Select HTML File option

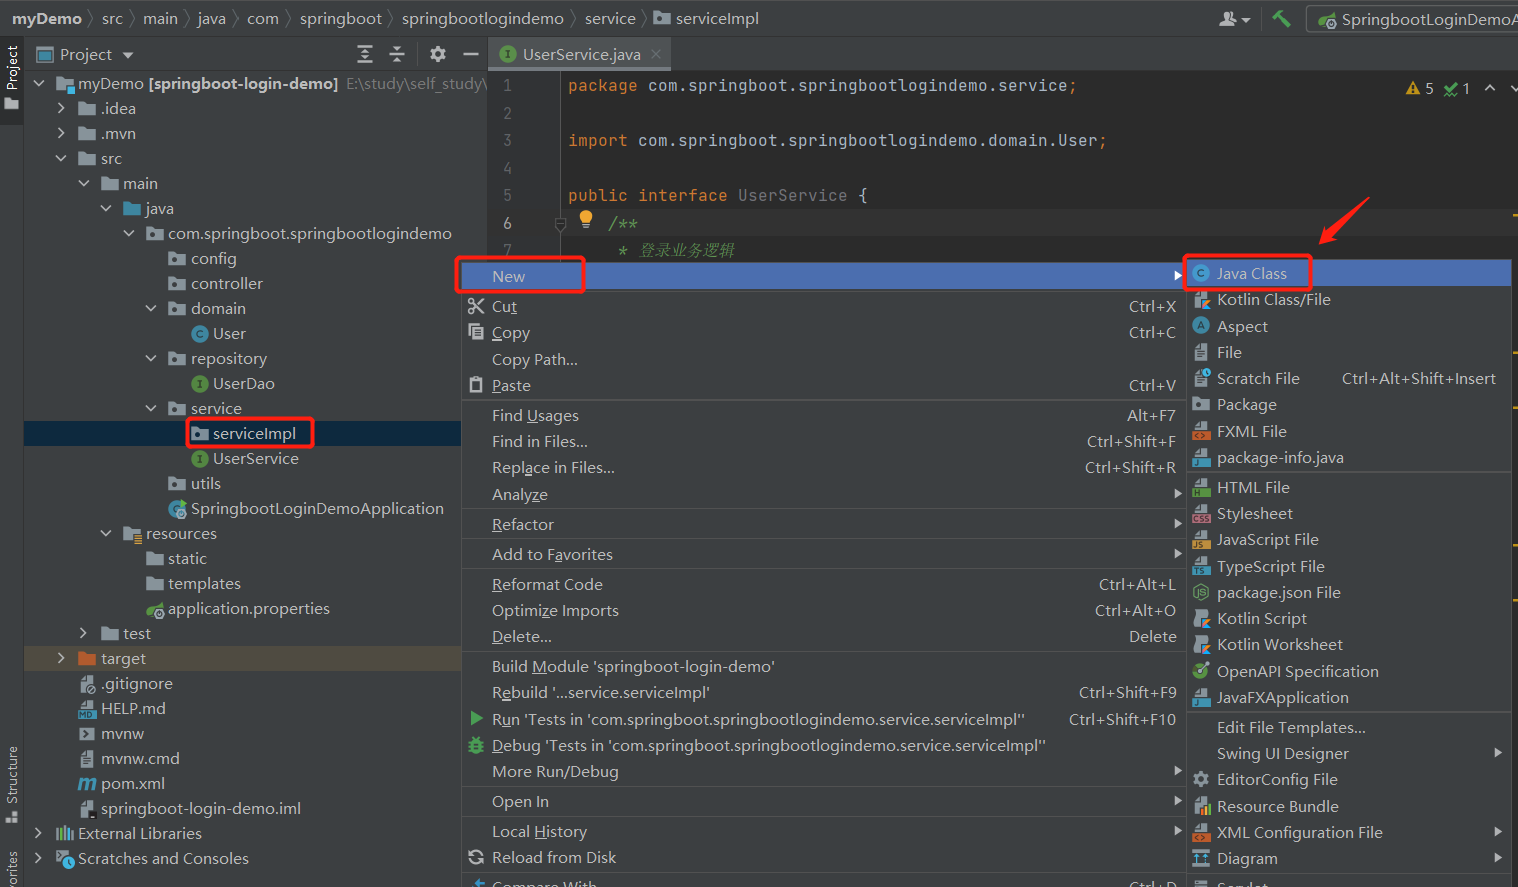point(1348,487)
